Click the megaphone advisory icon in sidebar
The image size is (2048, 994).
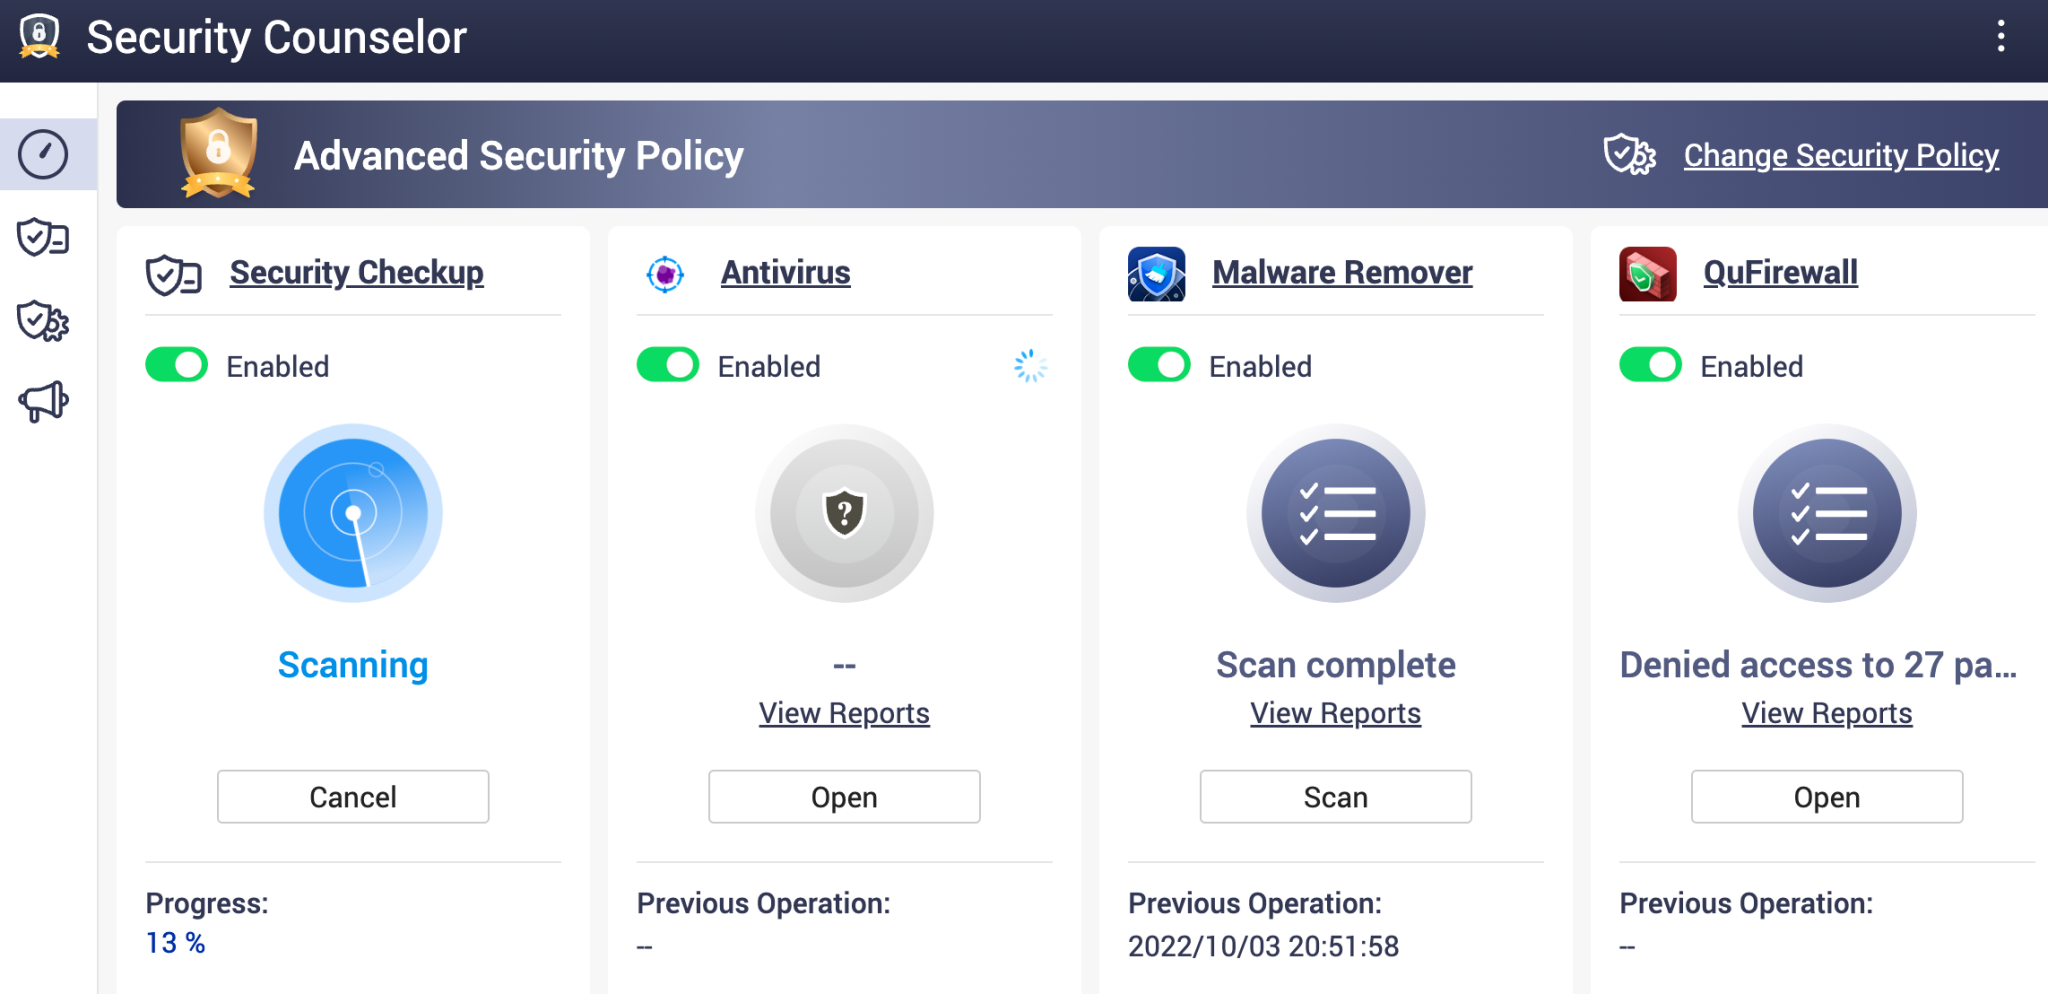[42, 402]
